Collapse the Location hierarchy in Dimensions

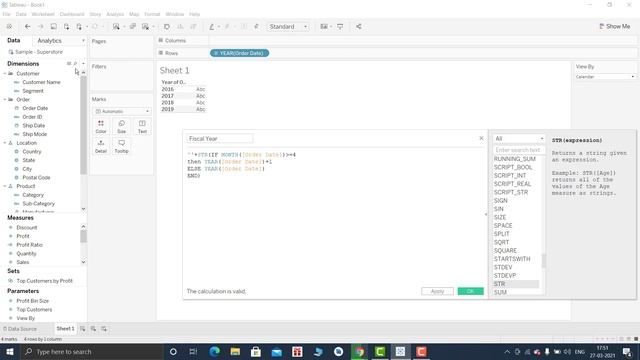coord(5,143)
